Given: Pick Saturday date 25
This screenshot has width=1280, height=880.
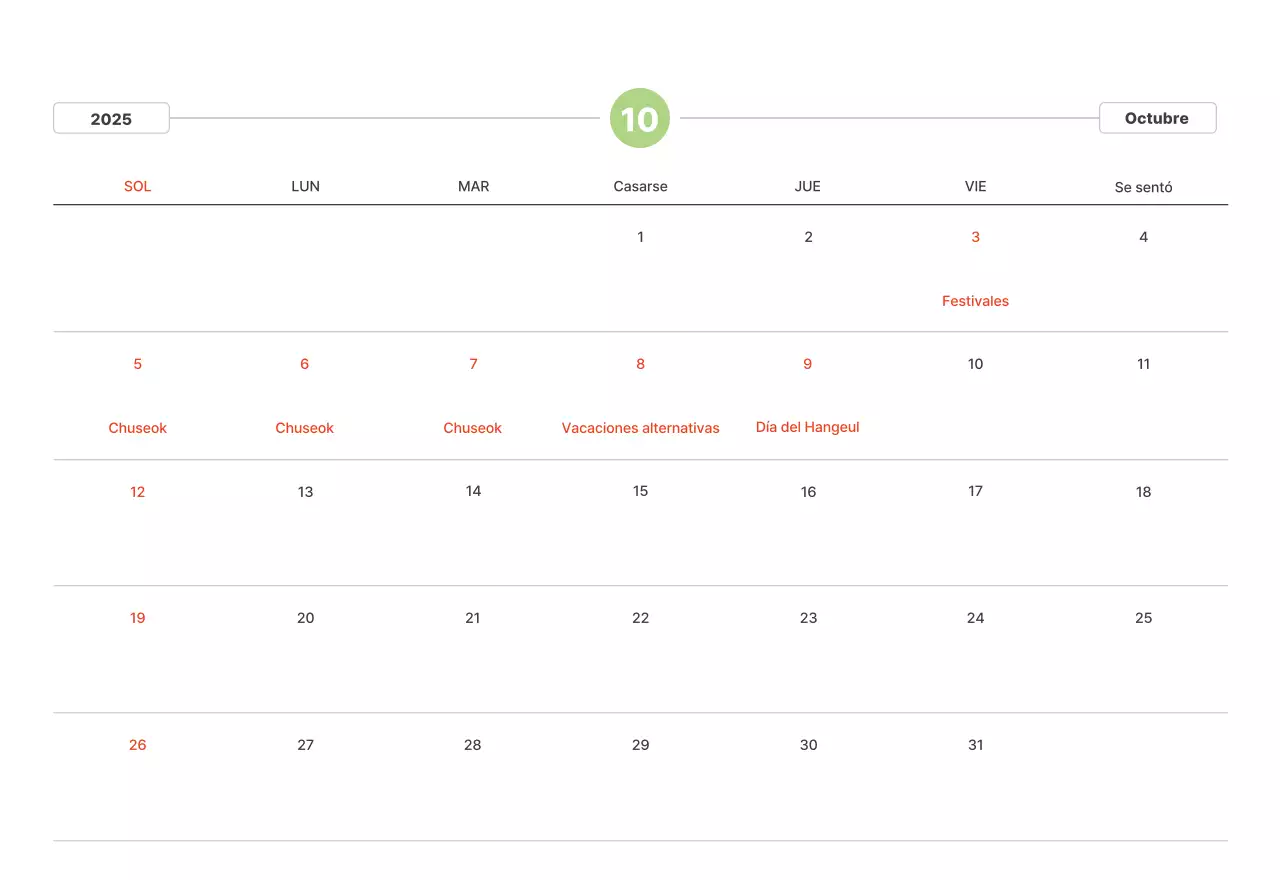Looking at the screenshot, I should tap(1143, 618).
